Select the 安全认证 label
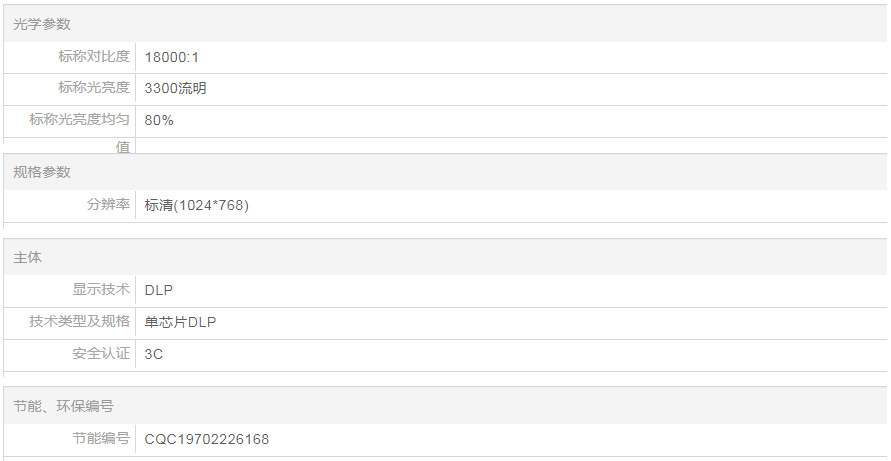 coord(101,354)
